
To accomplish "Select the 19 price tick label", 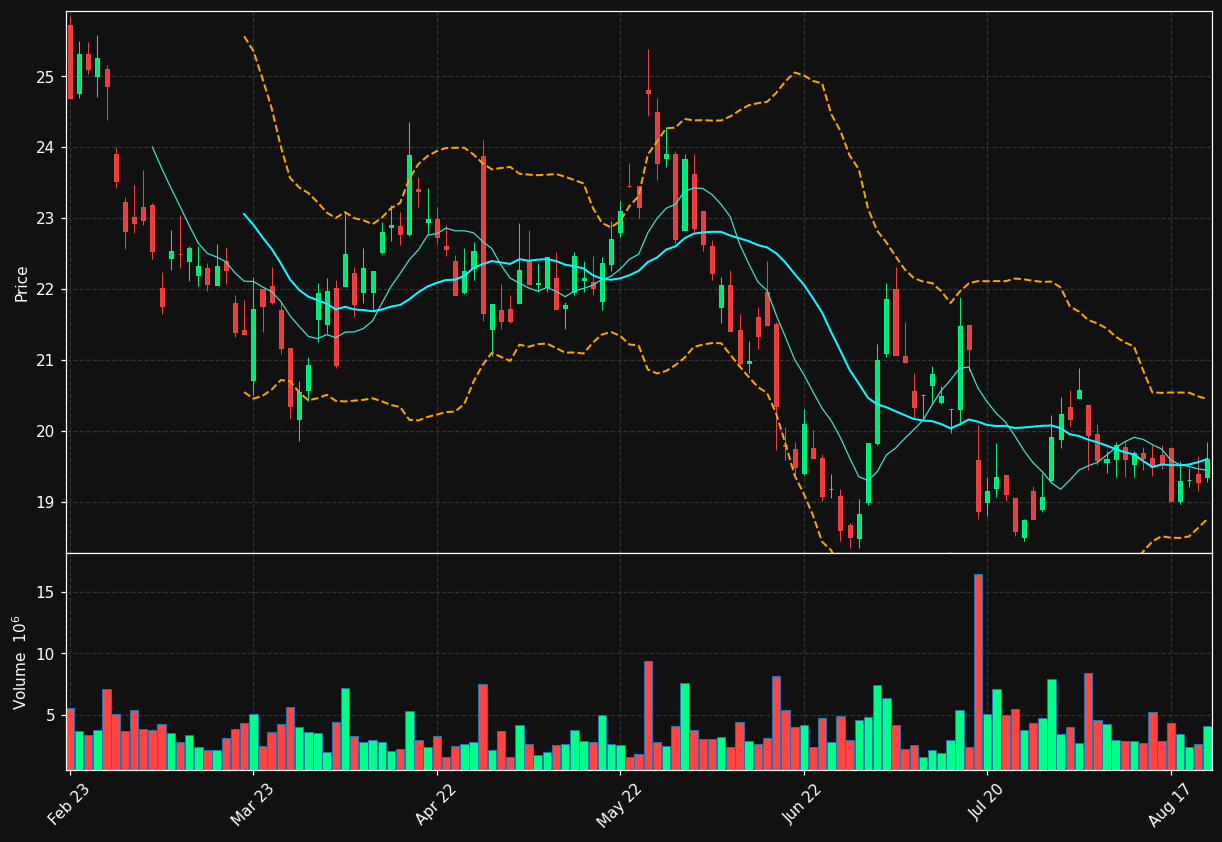I will coord(48,503).
